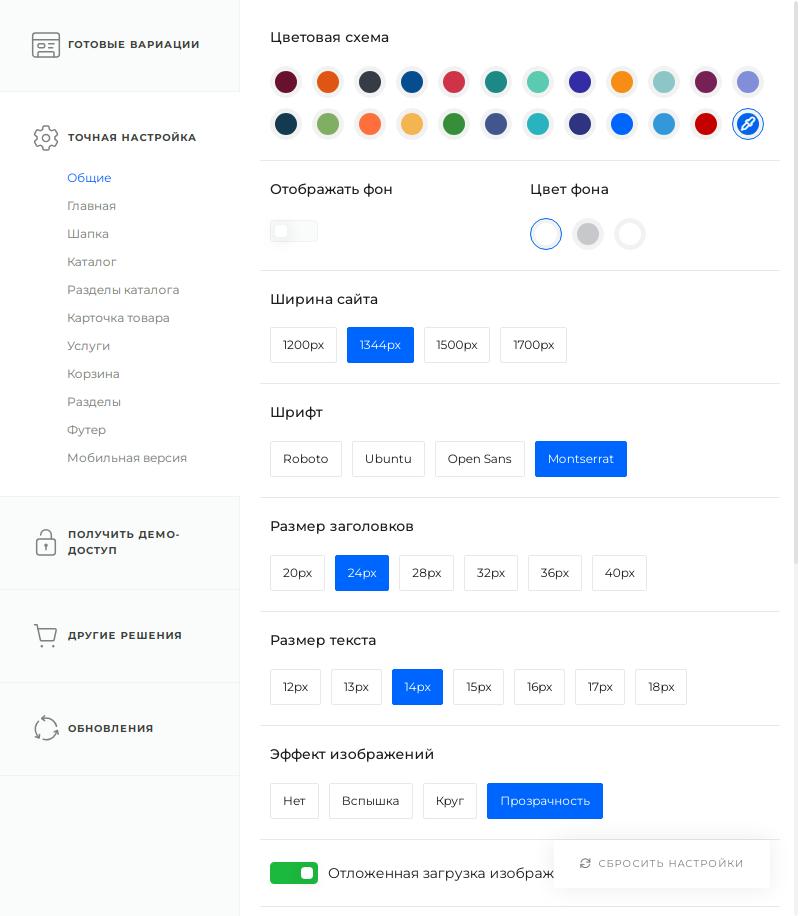Image resolution: width=800 pixels, height=916 pixels.
Task: Choose the Roboto font button
Action: coord(306,459)
